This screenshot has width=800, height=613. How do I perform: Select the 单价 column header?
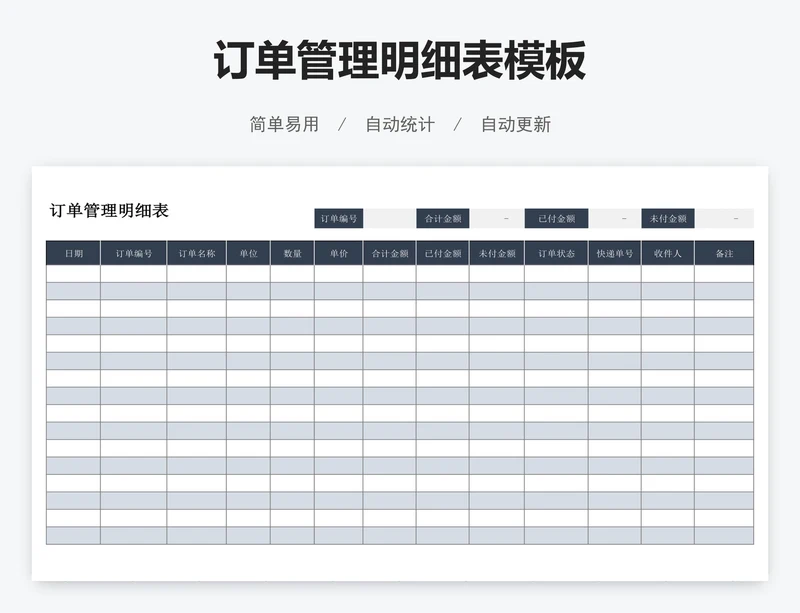(339, 253)
